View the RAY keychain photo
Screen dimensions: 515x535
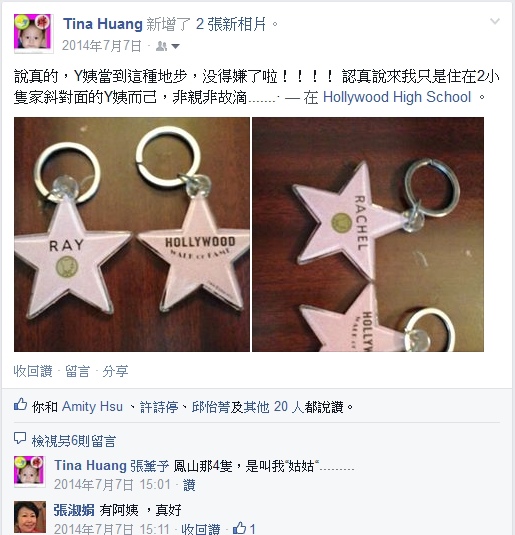point(132,234)
